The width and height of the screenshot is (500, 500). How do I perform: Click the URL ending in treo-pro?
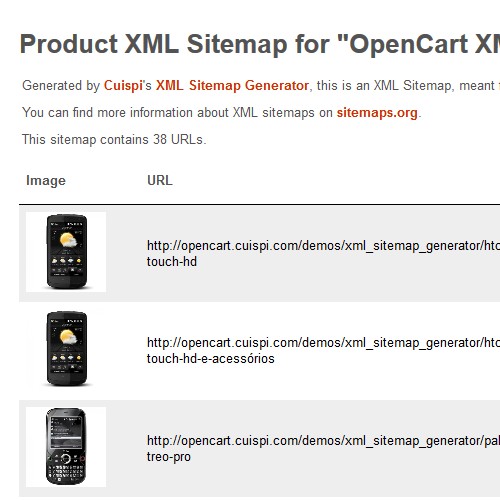(323, 449)
